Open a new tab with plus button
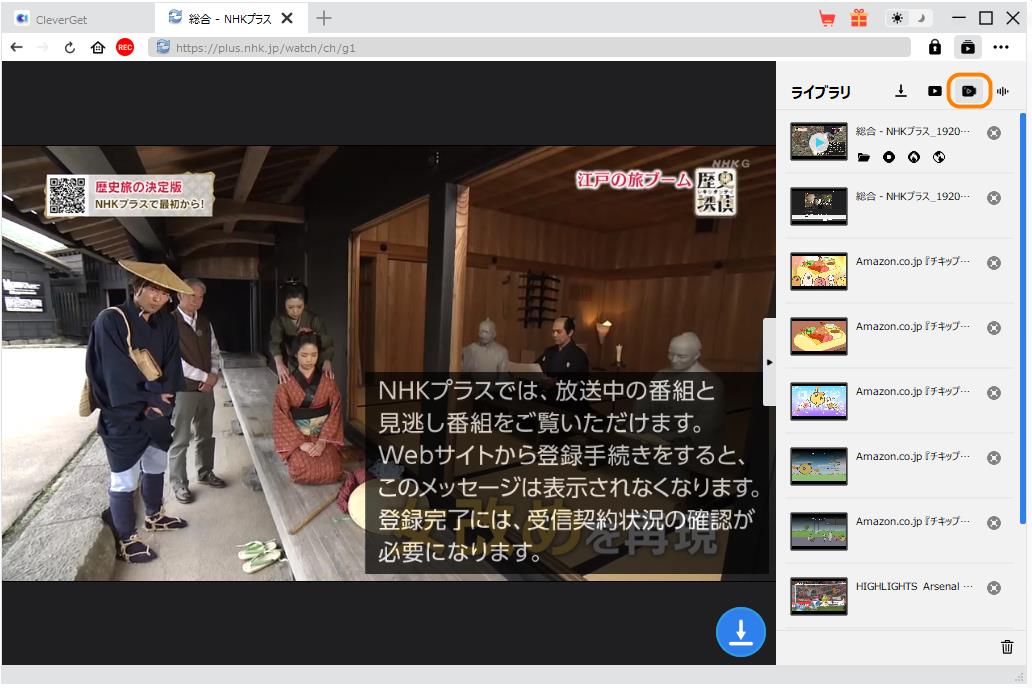 323,18
